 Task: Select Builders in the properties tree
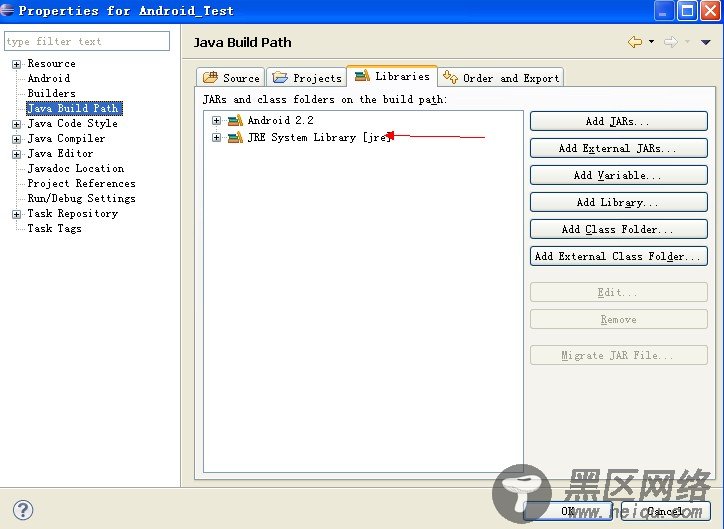tap(52, 93)
